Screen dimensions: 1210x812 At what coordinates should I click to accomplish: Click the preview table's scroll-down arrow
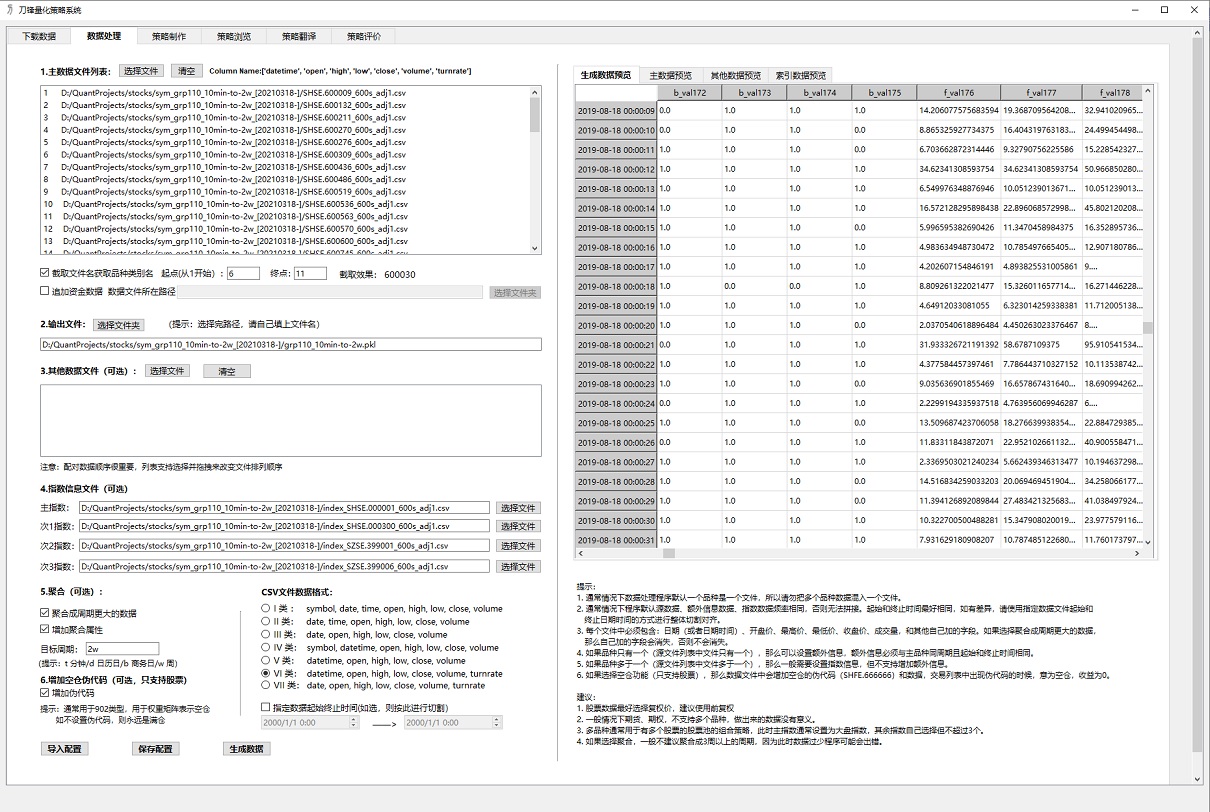pyautogui.click(x=1147, y=542)
